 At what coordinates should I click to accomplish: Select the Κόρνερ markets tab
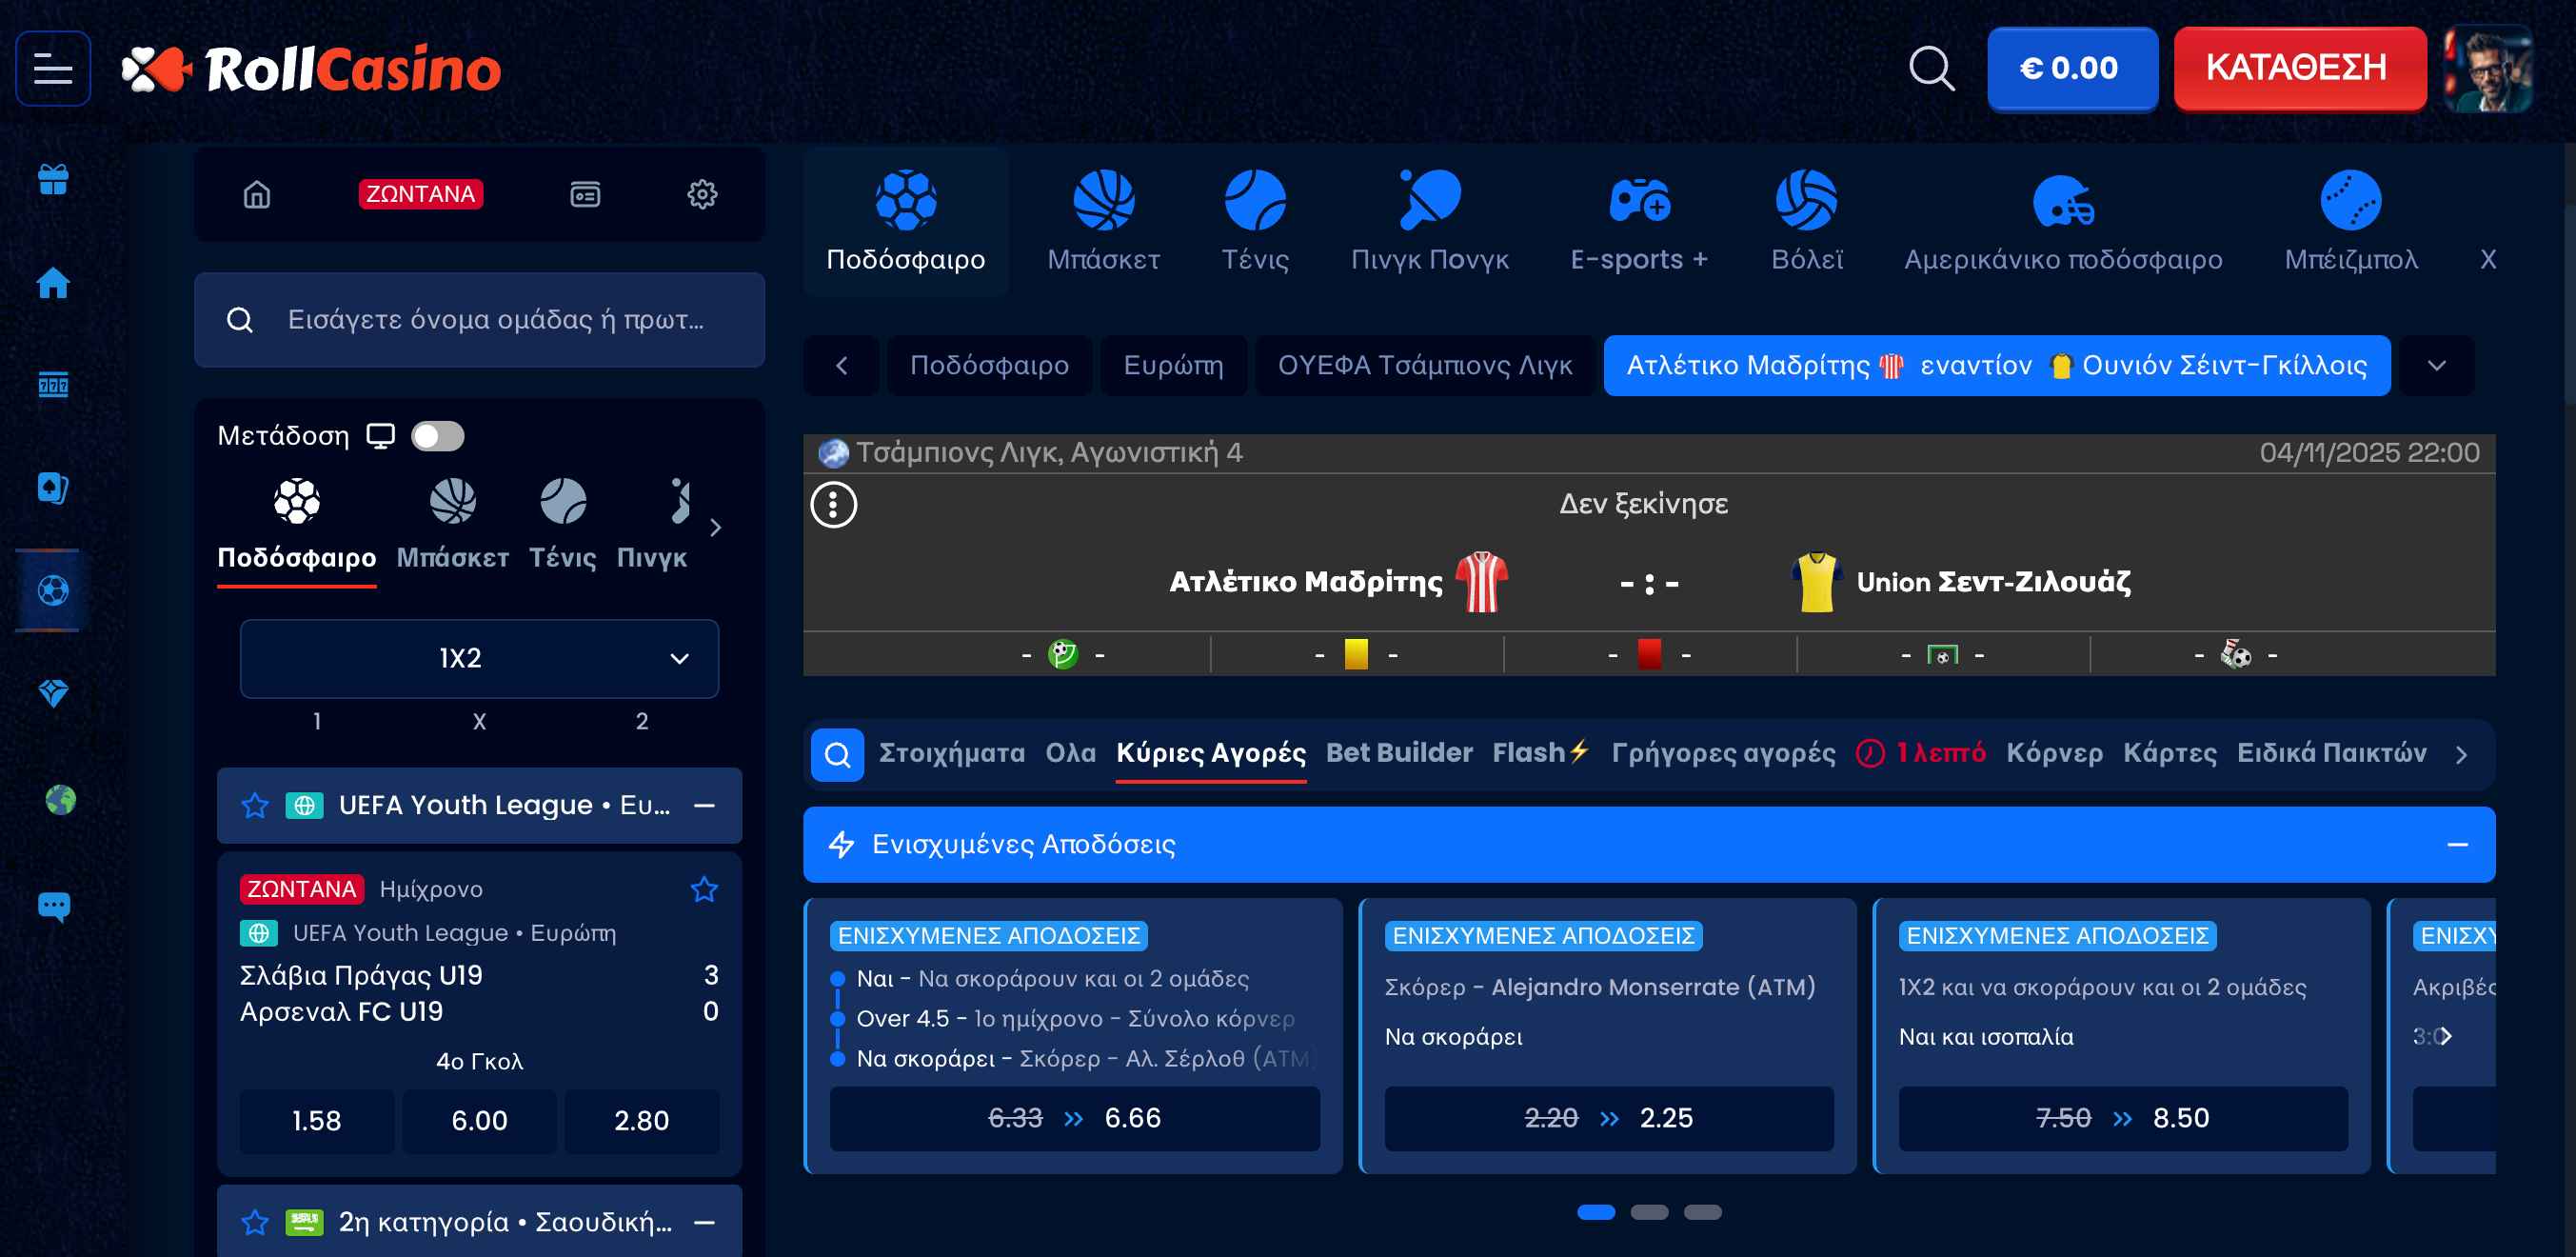pos(2054,752)
